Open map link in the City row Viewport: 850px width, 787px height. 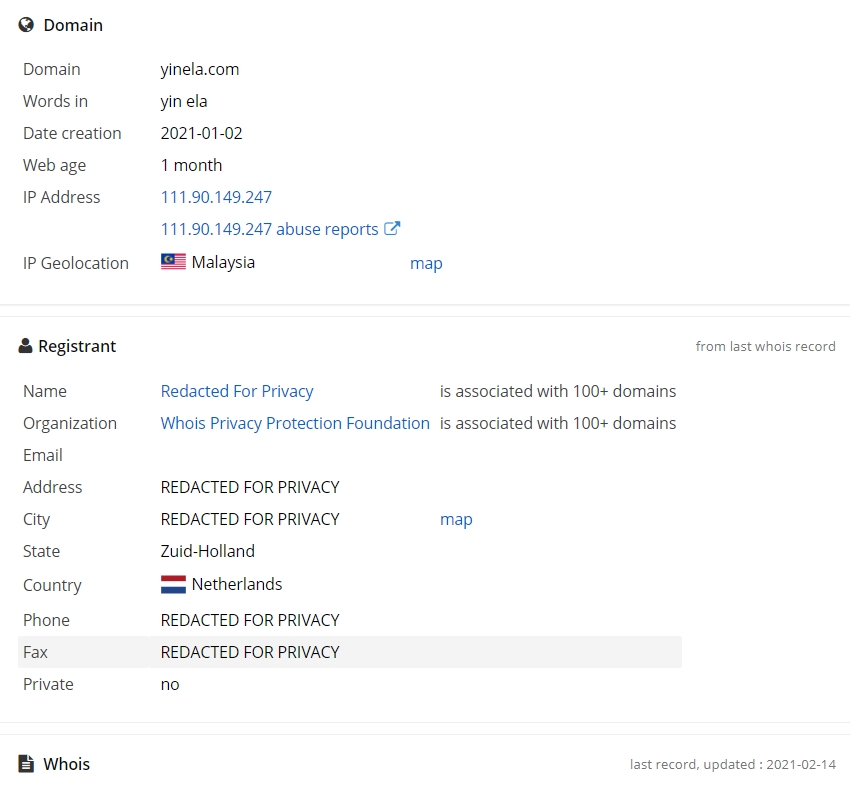tap(456, 519)
